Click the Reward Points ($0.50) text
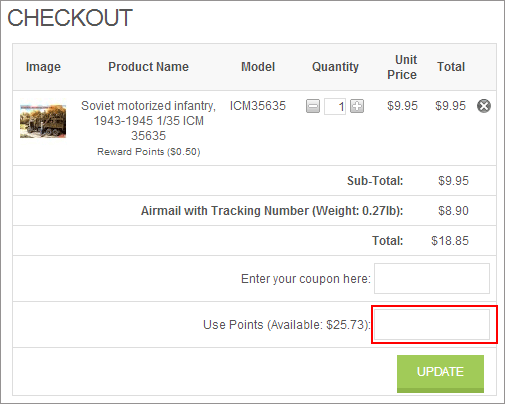Screen dimensions: 505x404 click(149, 152)
